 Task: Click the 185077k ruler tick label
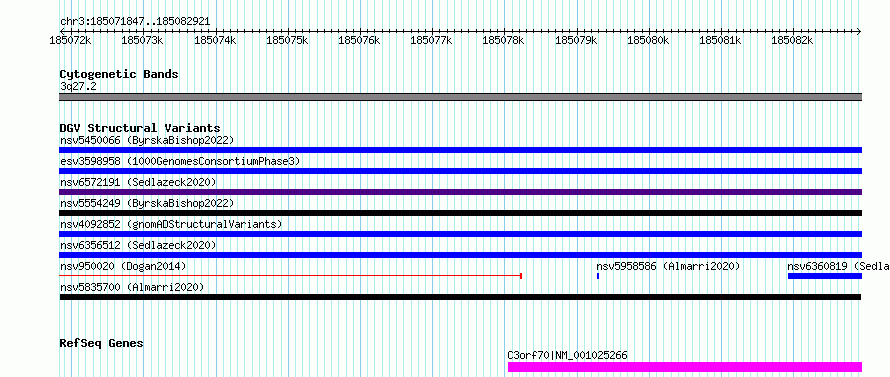(431, 40)
